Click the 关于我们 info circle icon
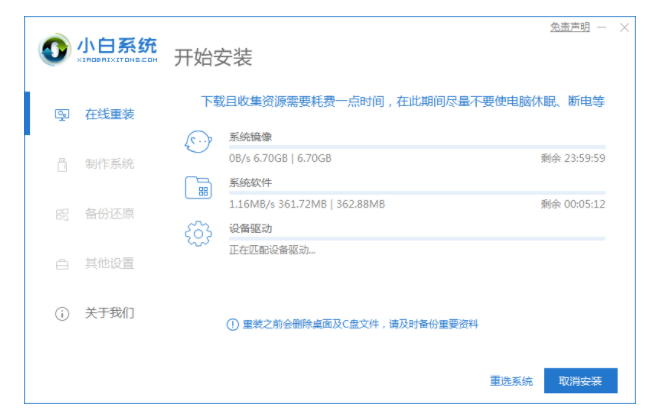 [x=62, y=313]
